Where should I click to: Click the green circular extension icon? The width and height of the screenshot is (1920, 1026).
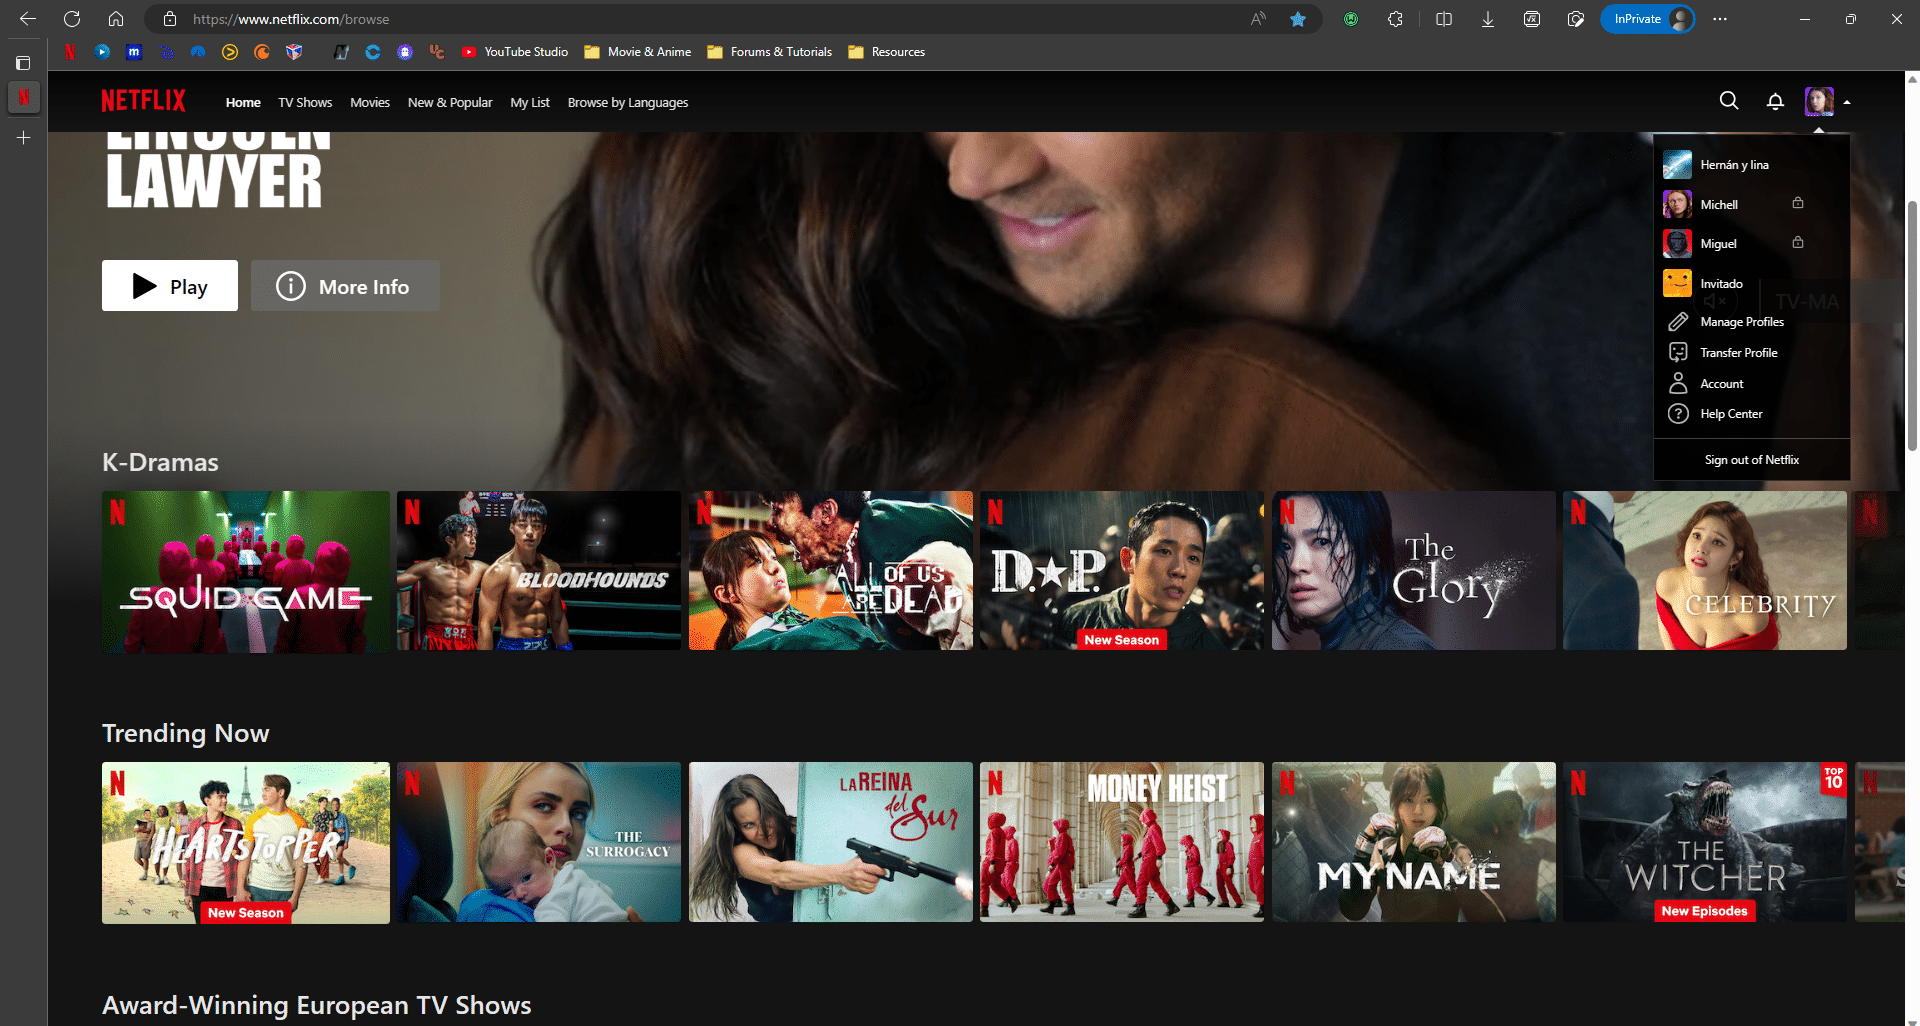[x=1351, y=19]
